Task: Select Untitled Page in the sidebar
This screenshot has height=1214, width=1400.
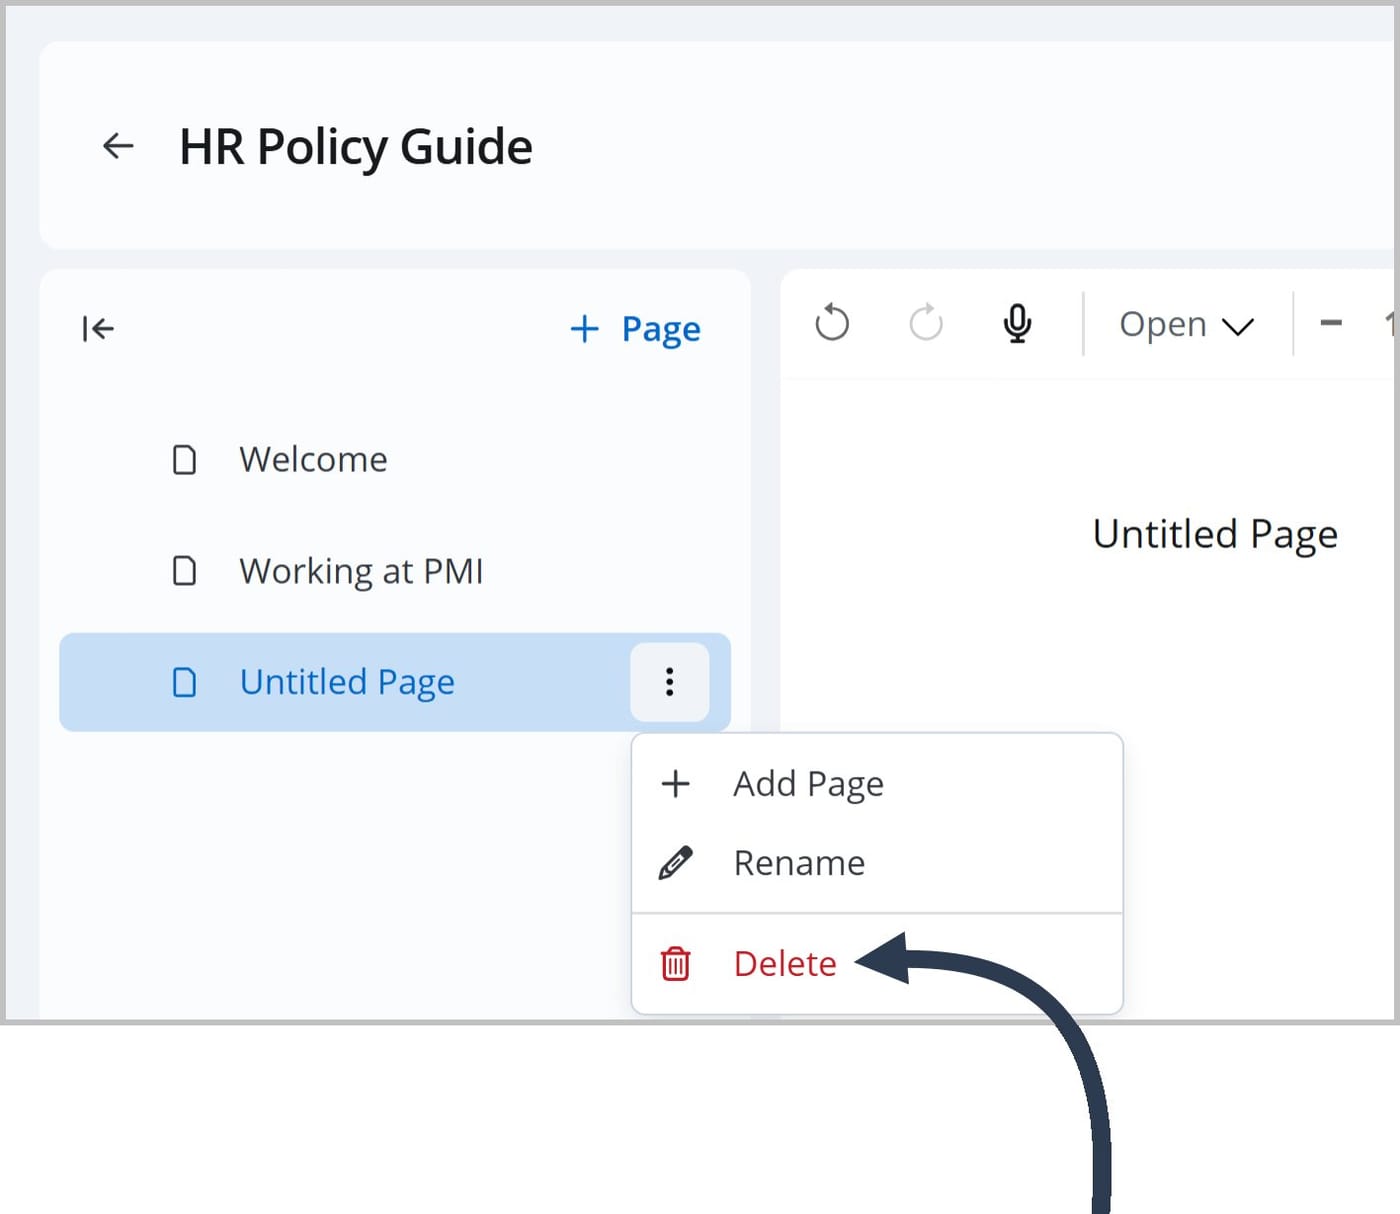Action: [x=395, y=682]
